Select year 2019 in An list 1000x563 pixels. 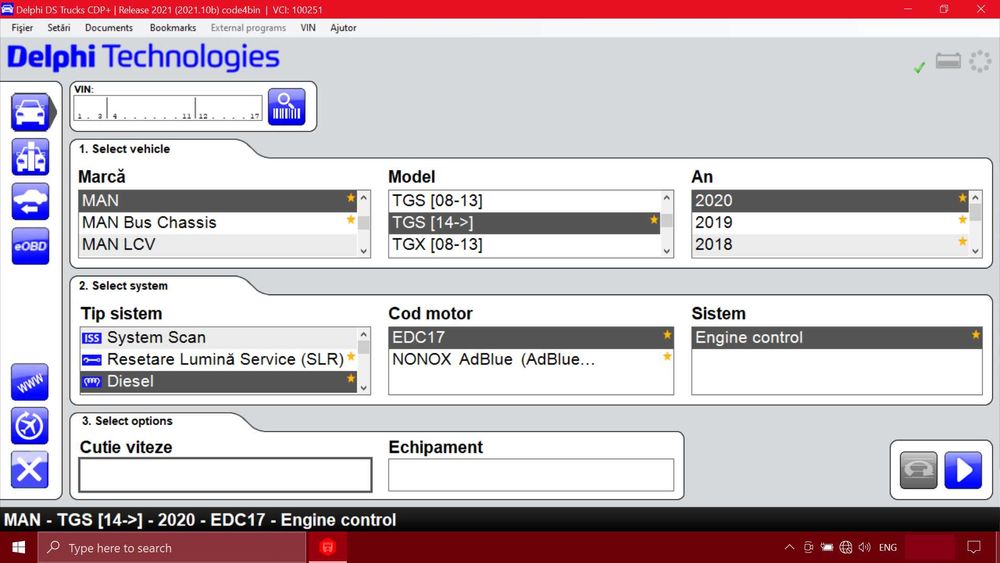tap(830, 223)
